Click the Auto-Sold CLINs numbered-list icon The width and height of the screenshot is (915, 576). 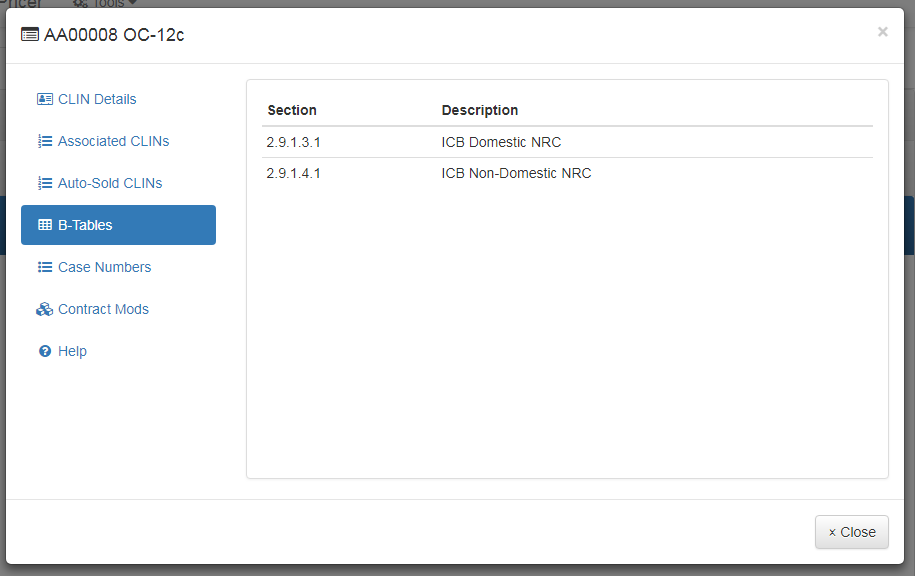pos(44,182)
